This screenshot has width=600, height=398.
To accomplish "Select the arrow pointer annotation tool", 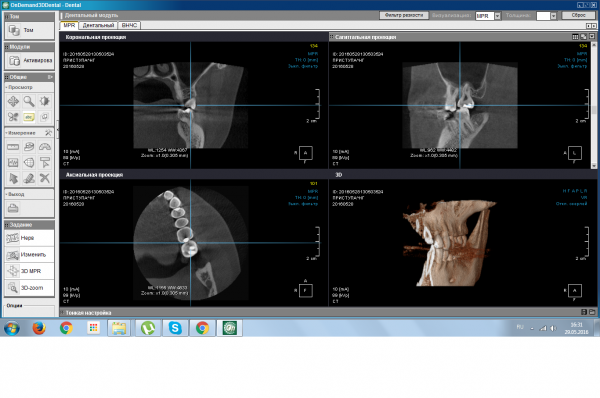I will [x=13, y=178].
